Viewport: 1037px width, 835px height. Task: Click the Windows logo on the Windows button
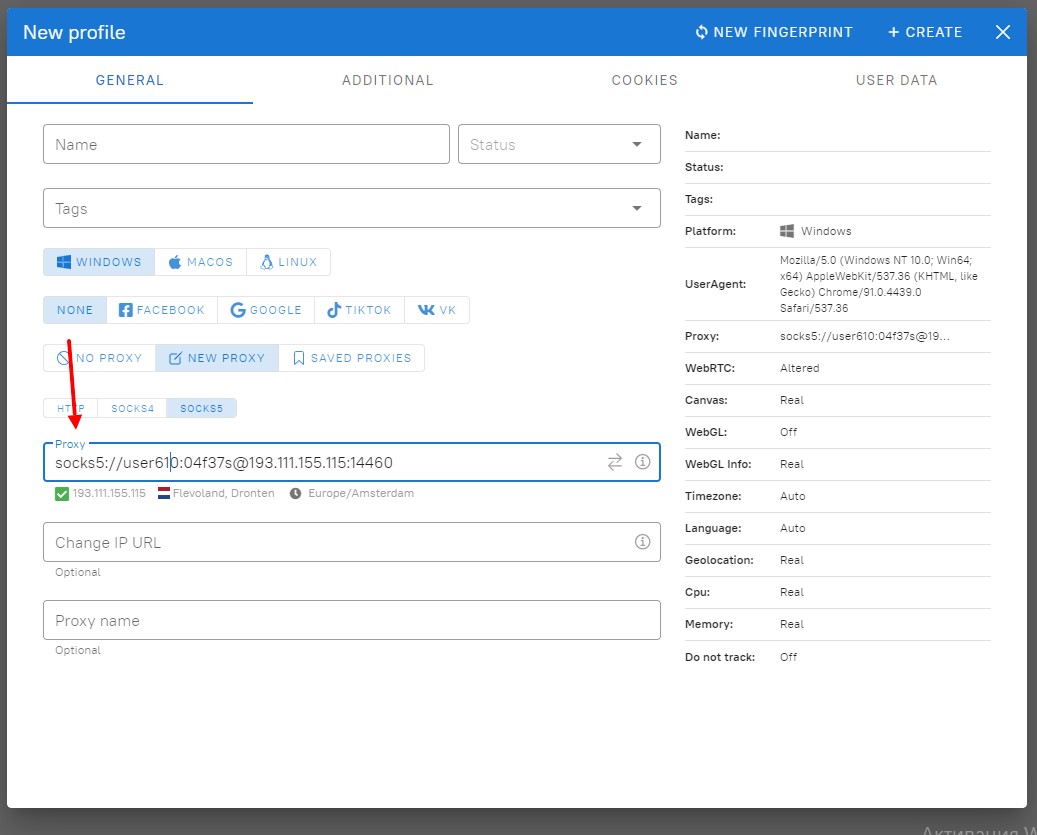64,262
